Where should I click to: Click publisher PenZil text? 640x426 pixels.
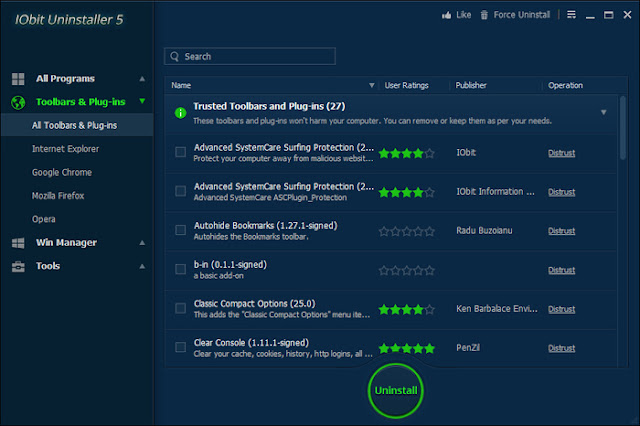[x=468, y=348]
